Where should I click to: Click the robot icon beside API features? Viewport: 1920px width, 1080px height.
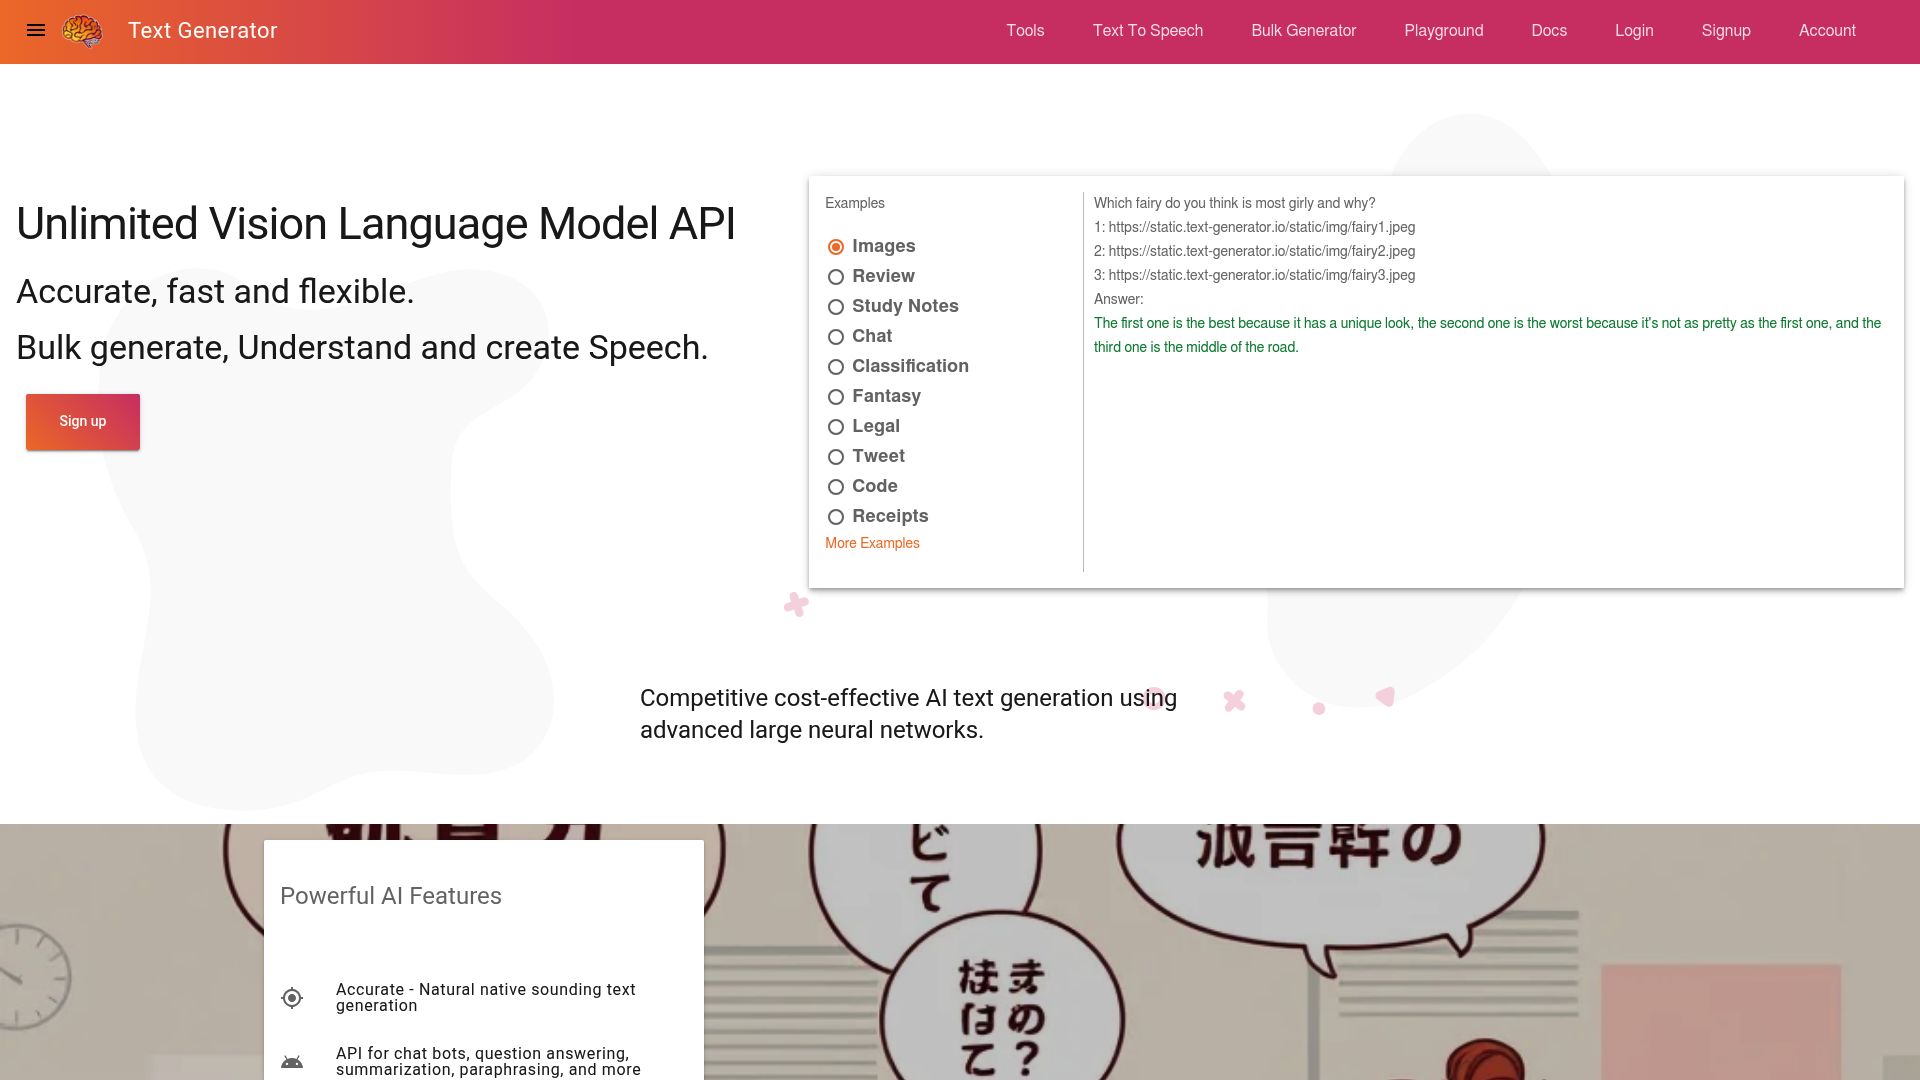292,1061
